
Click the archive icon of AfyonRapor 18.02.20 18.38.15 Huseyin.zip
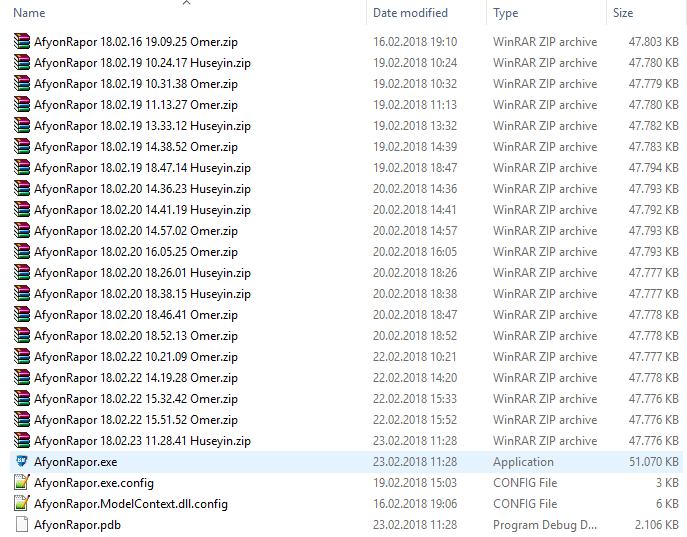click(21, 293)
